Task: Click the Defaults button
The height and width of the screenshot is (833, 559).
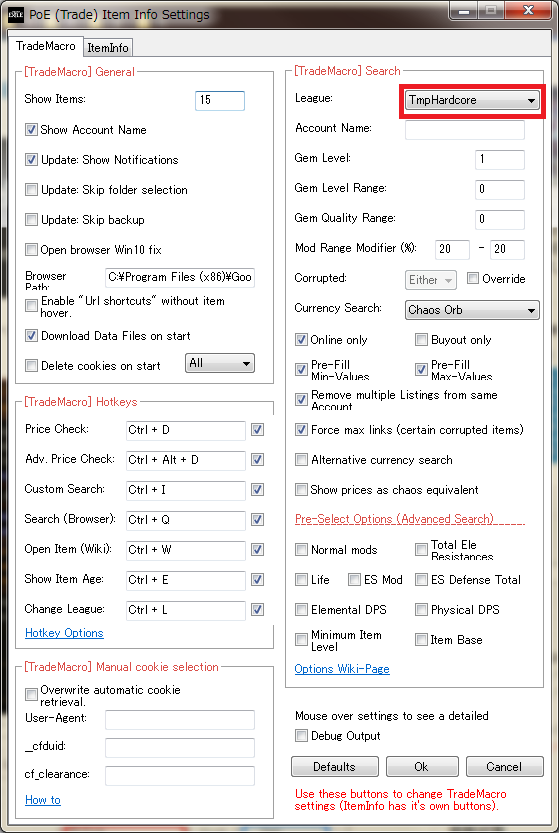Action: [x=335, y=767]
